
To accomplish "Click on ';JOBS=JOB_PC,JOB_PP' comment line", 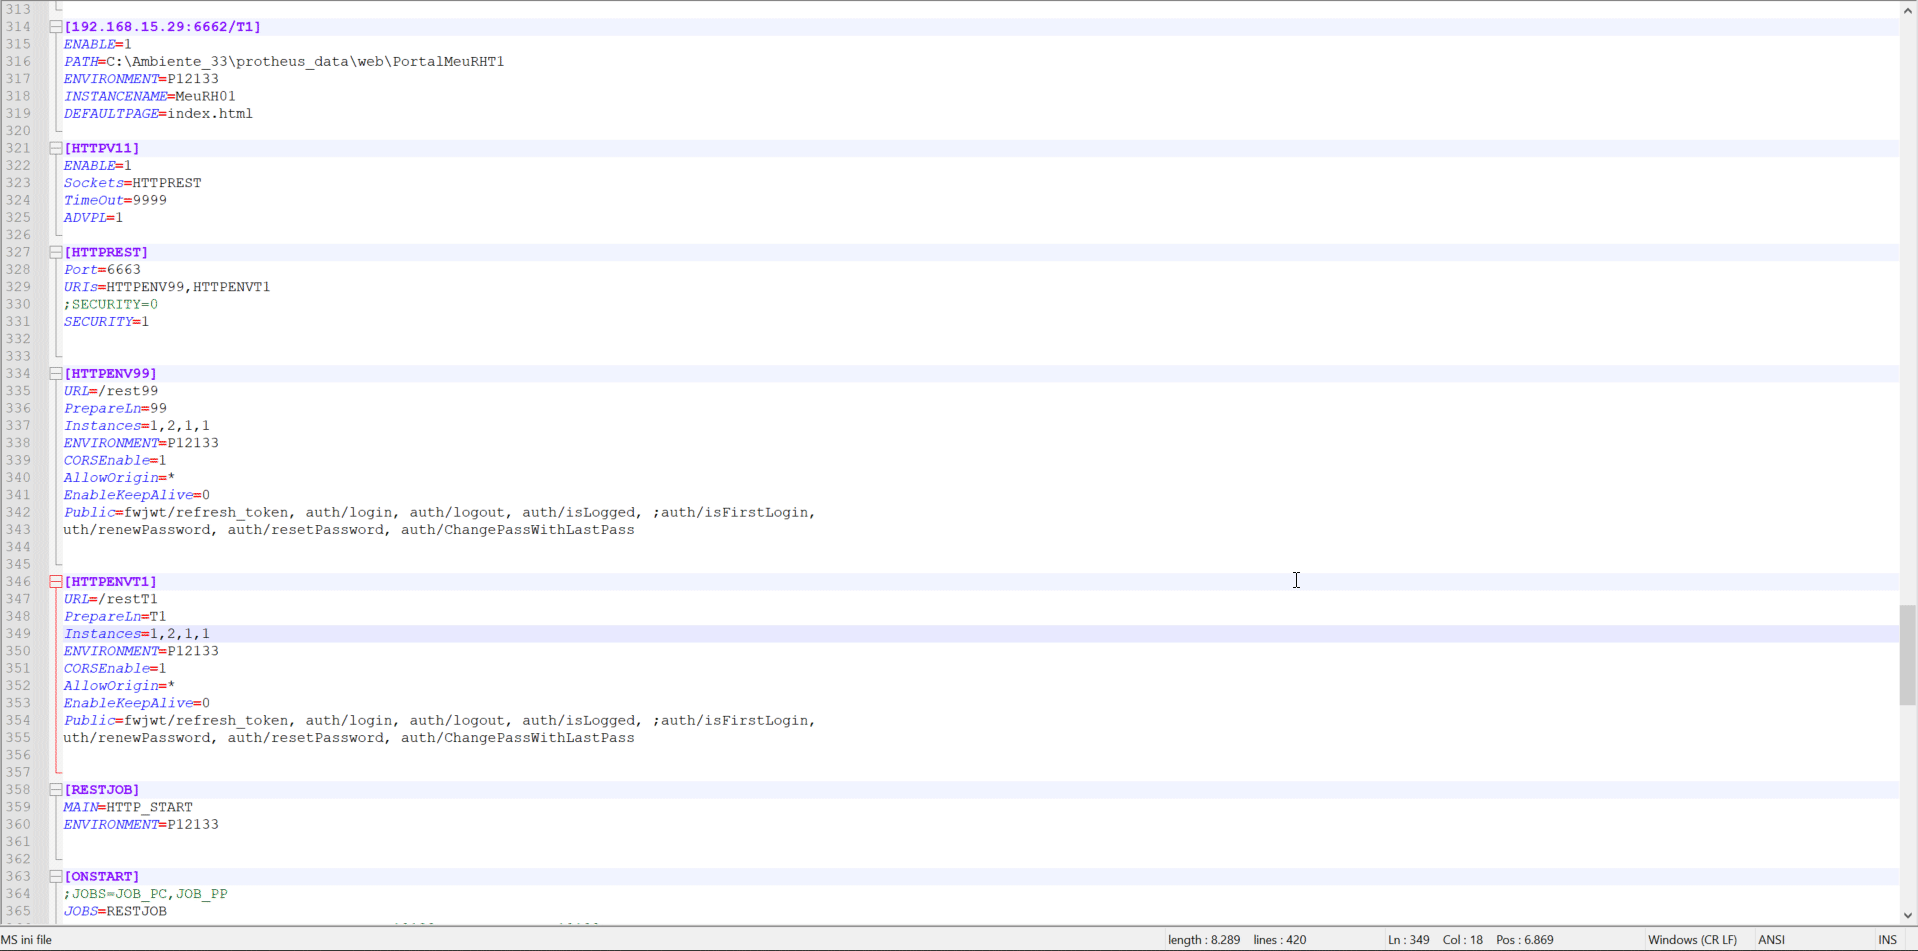I will click(146, 894).
